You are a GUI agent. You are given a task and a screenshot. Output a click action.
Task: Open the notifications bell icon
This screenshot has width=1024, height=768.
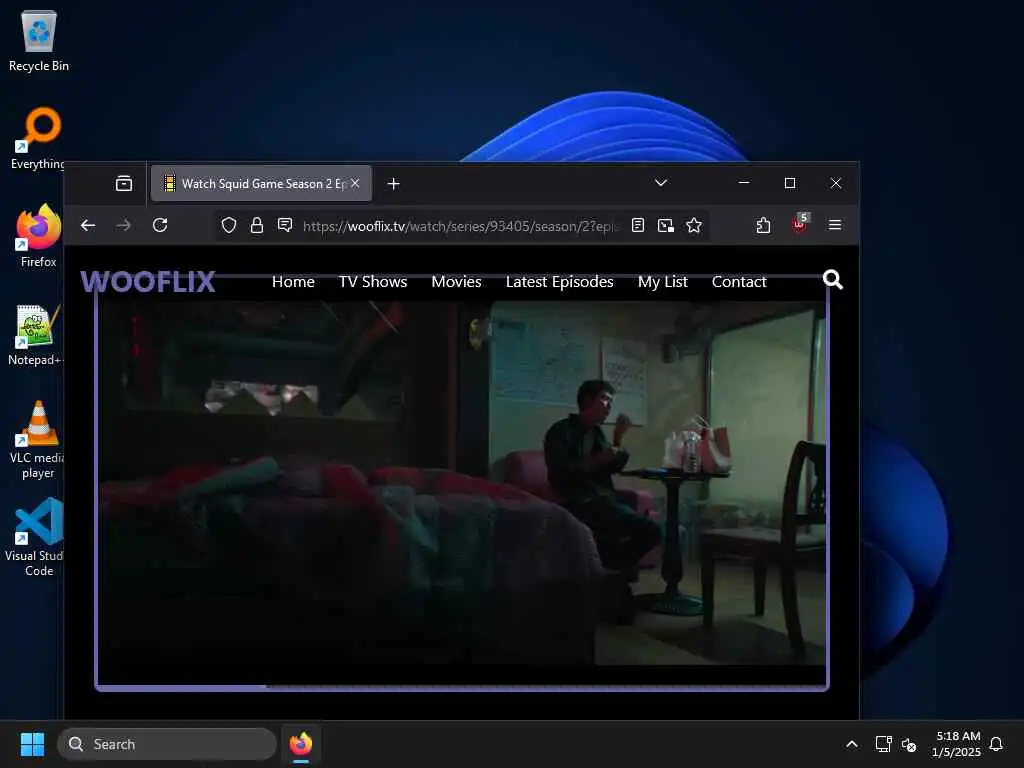[x=996, y=744]
